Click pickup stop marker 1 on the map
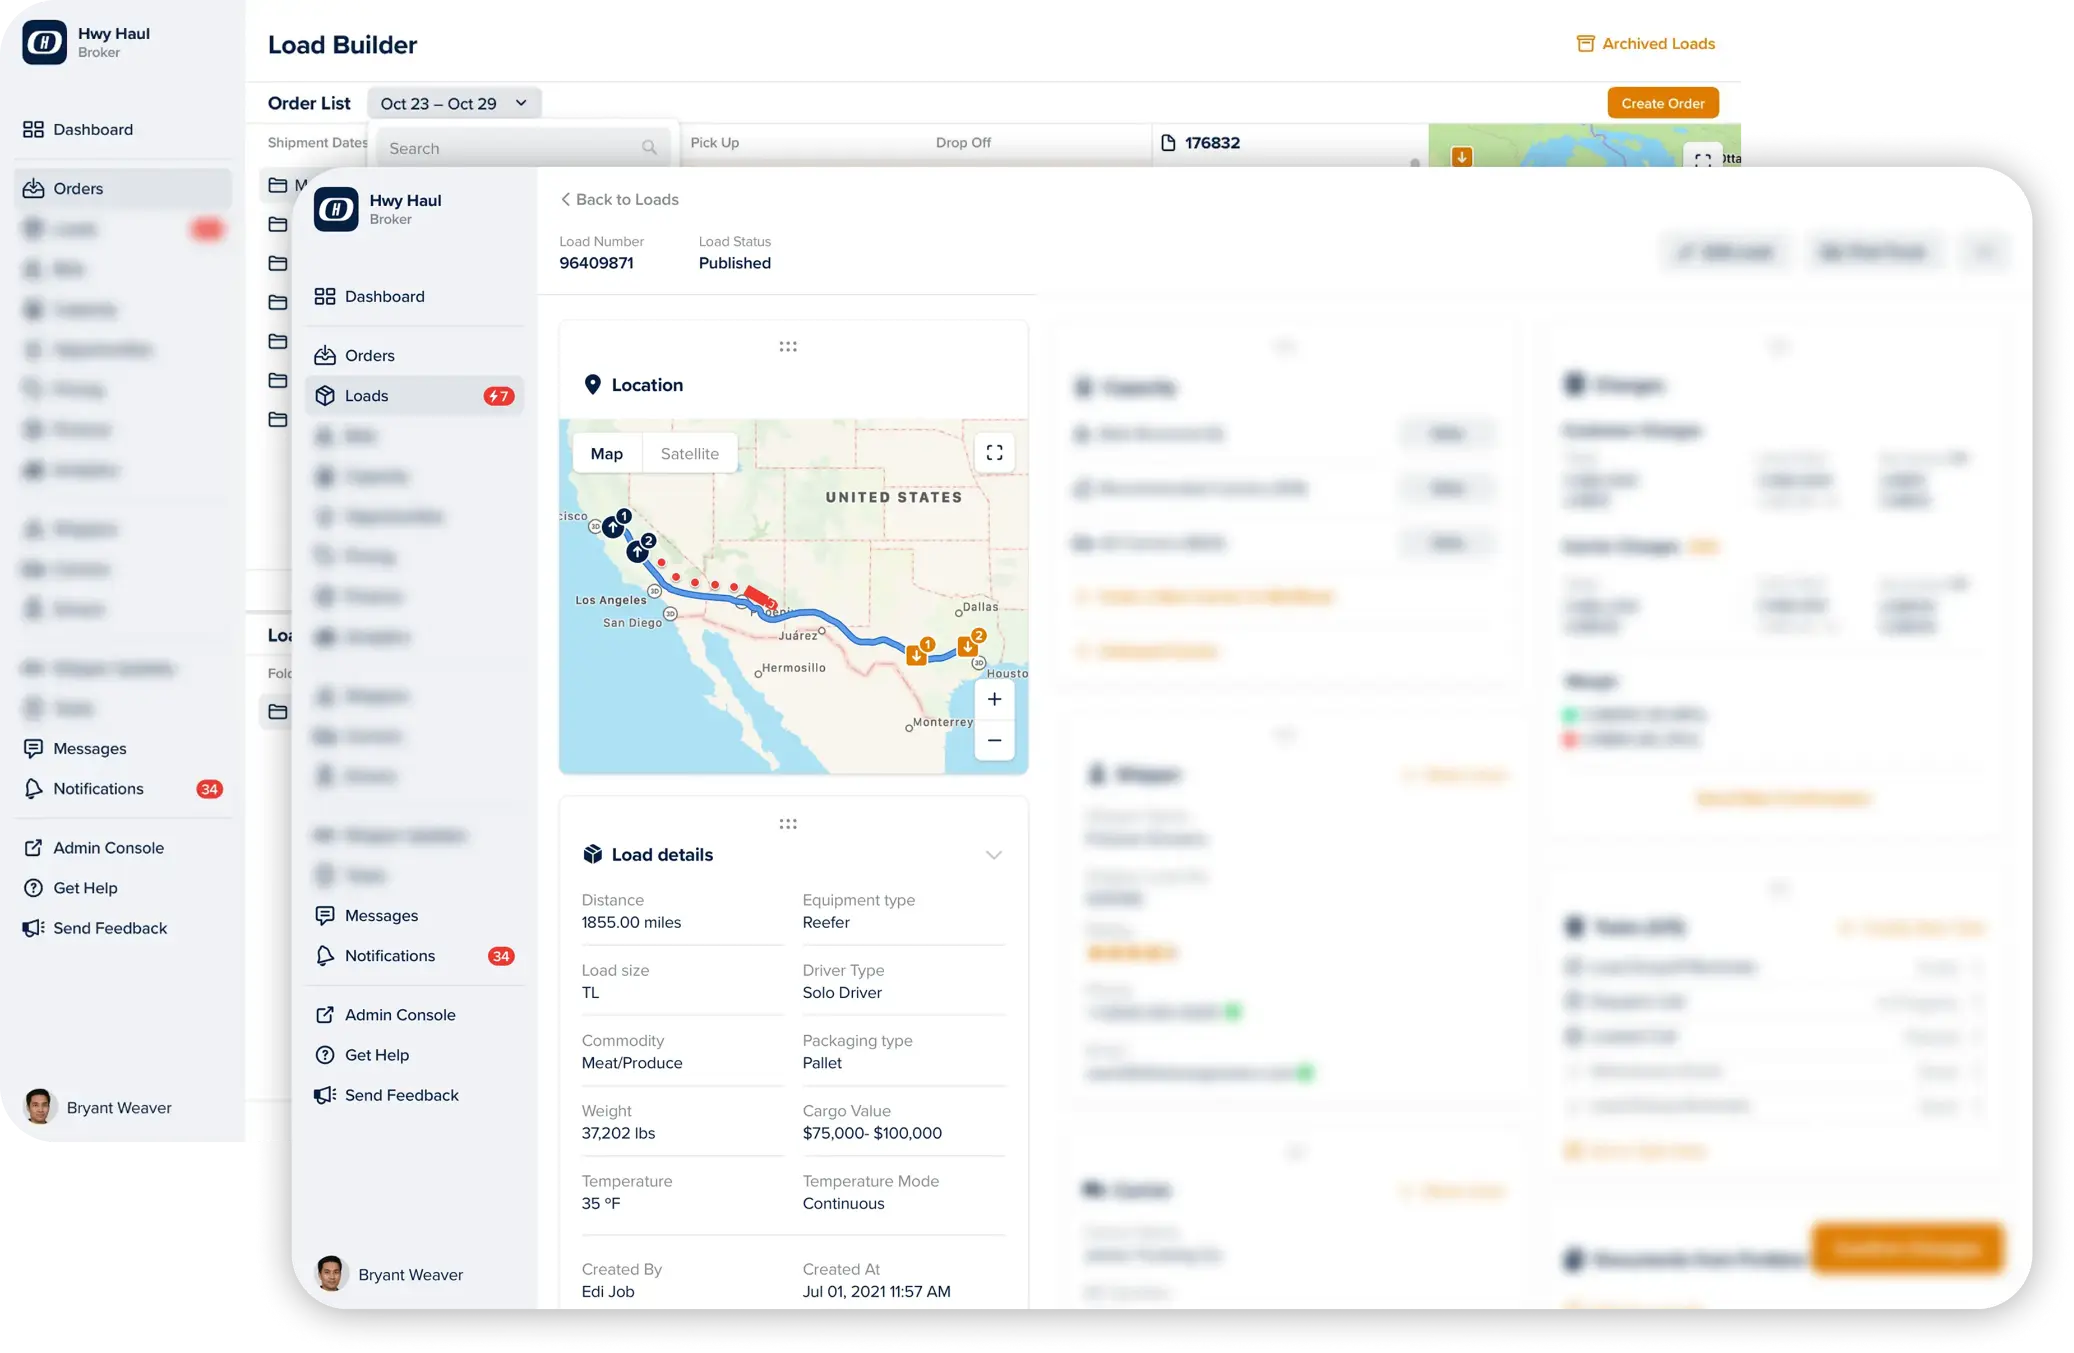The width and height of the screenshot is (2074, 1353). pos(613,525)
